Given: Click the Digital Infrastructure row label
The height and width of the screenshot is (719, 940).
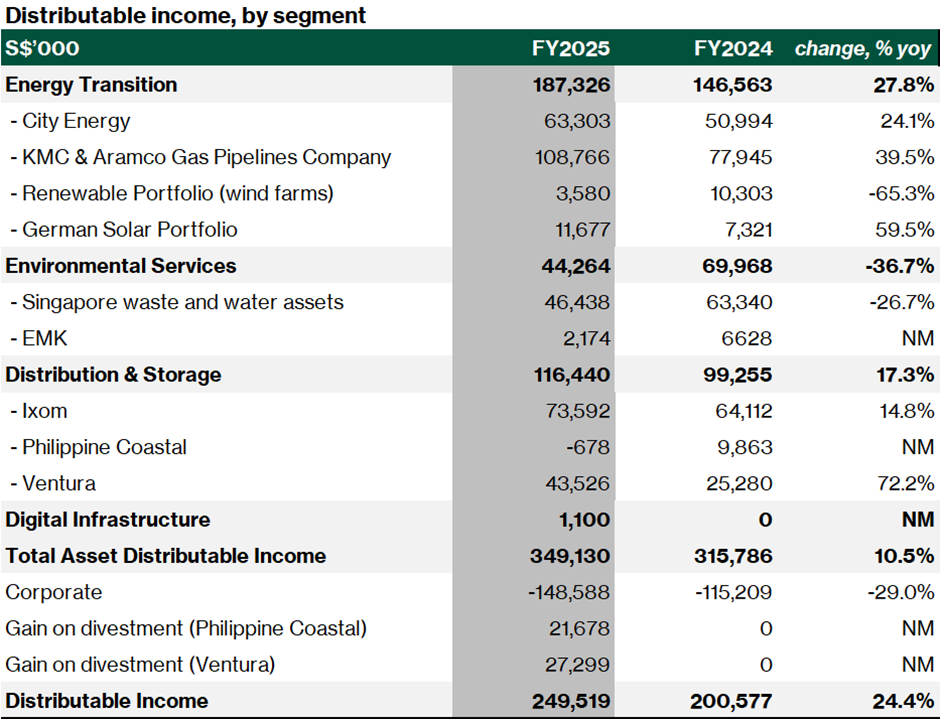Looking at the screenshot, I should pyautogui.click(x=108, y=520).
